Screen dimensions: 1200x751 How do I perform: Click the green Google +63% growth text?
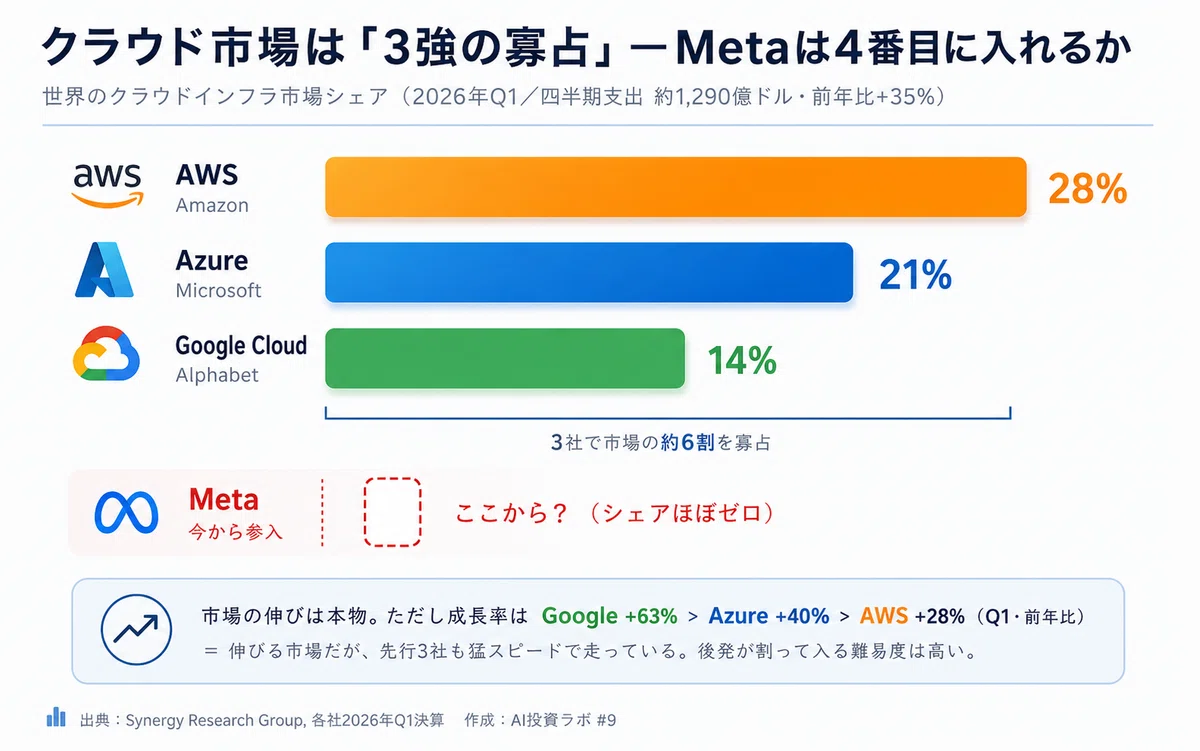click(610, 615)
